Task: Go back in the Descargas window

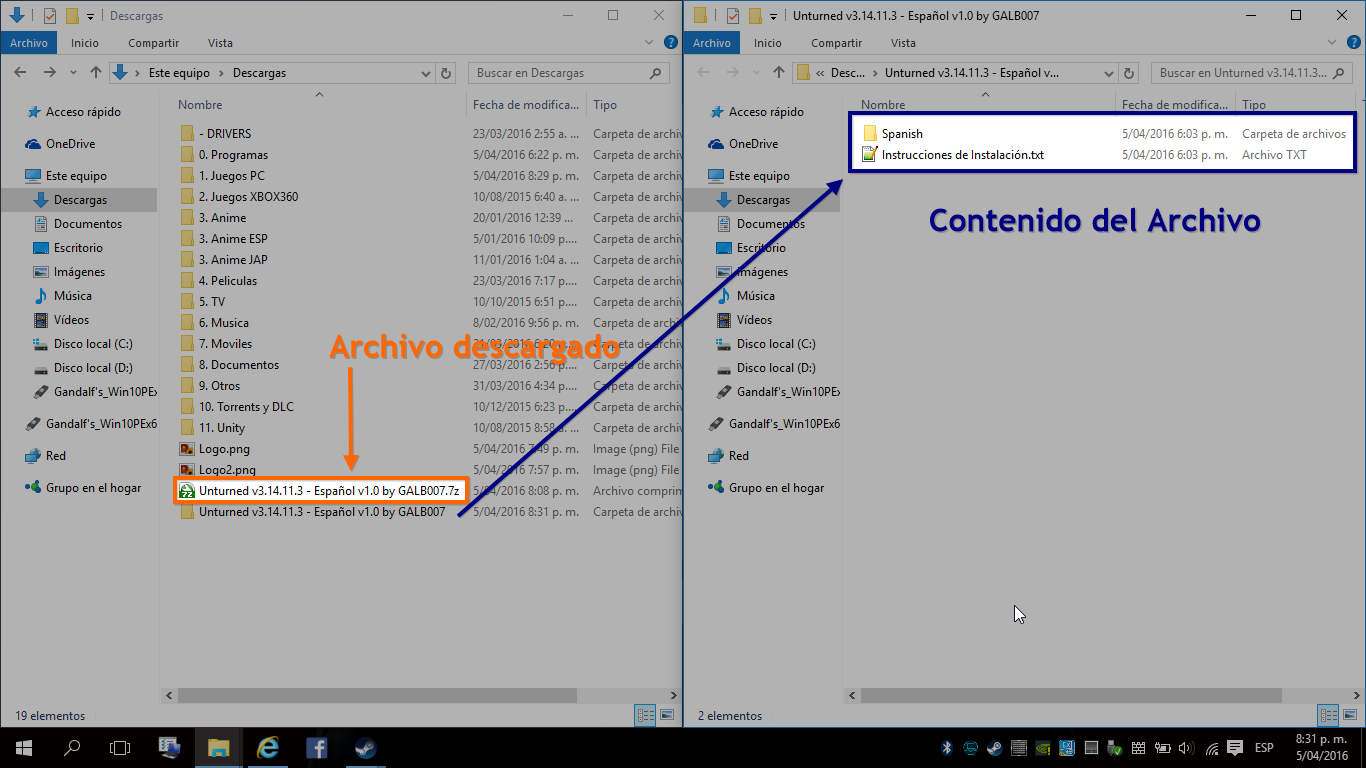Action: (x=21, y=73)
